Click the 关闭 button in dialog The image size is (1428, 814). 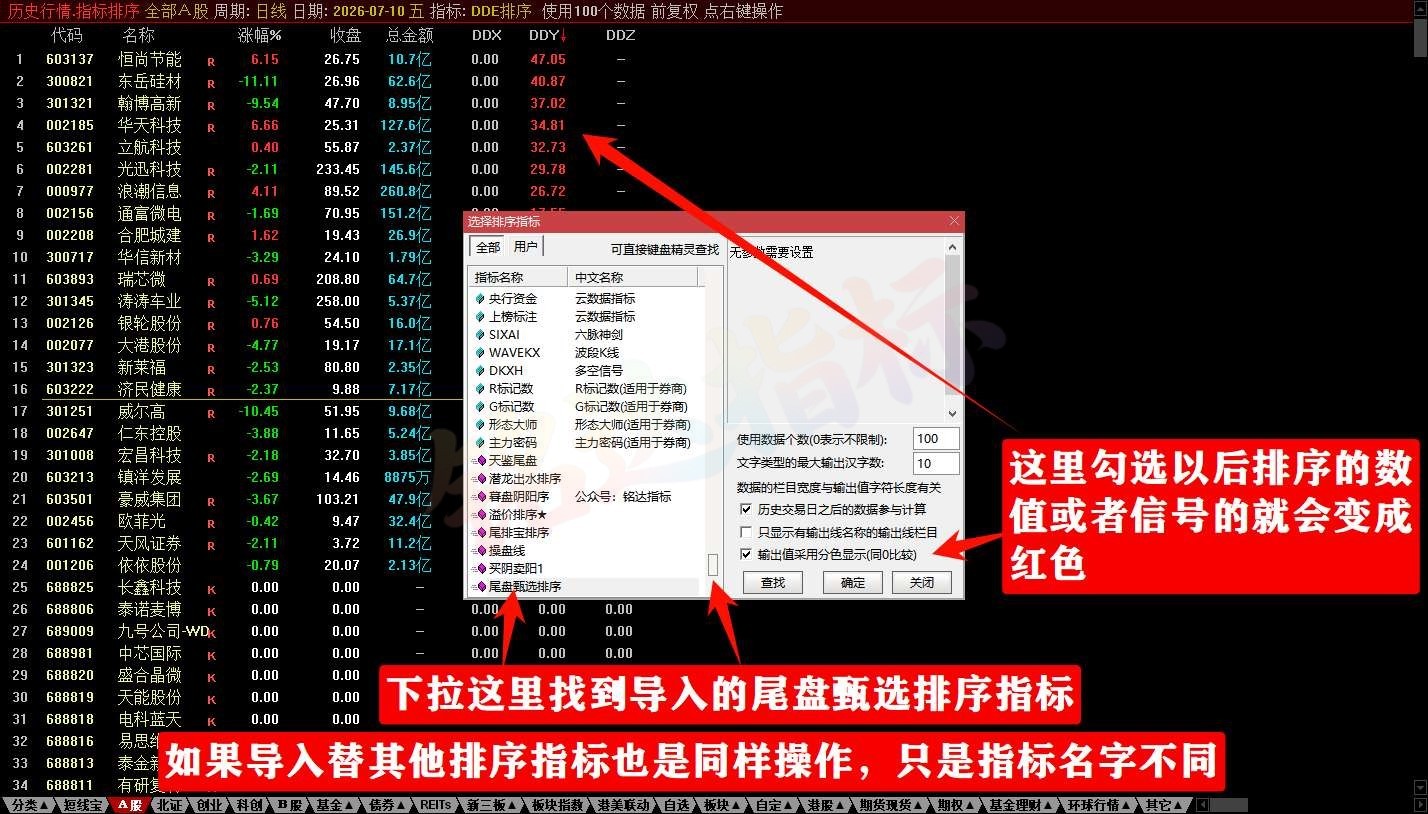[x=921, y=582]
